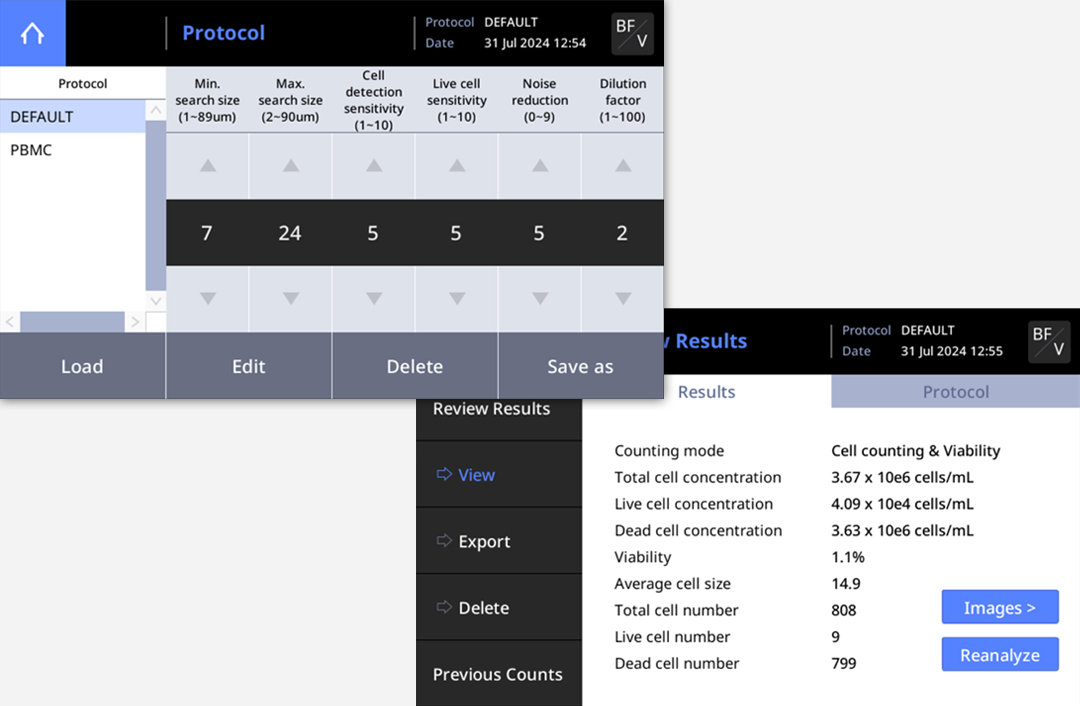The height and width of the screenshot is (706, 1080).
Task: Increase Cell detection sensitivity value
Action: pyautogui.click(x=374, y=166)
